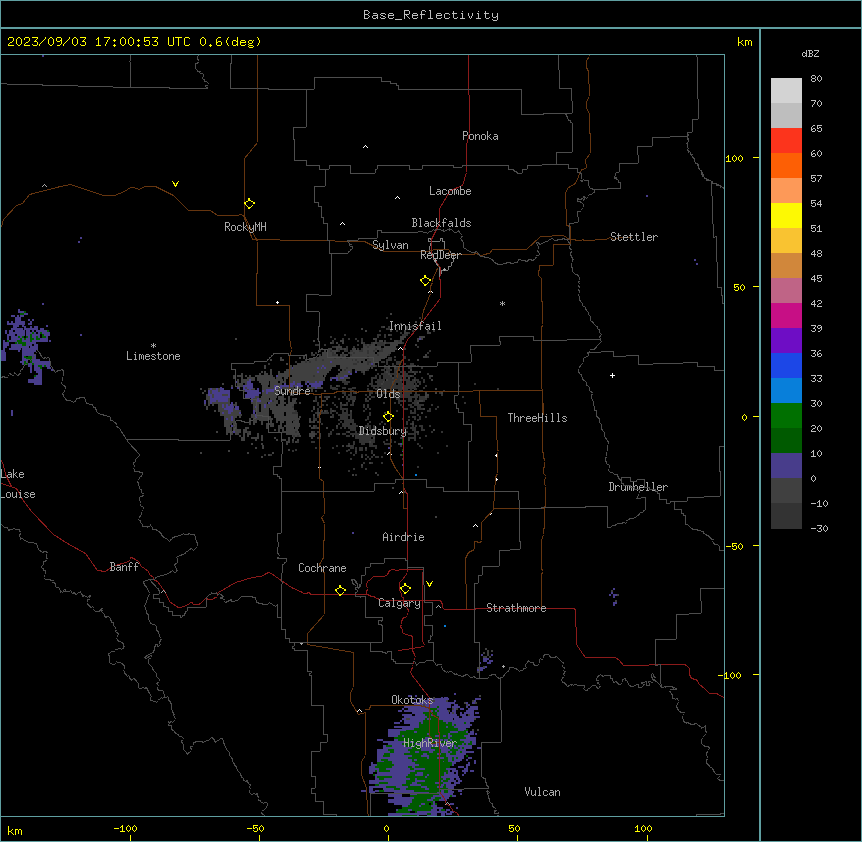This screenshot has width=862, height=842.
Task: Click the Lacombe town label
Action: [x=450, y=191]
